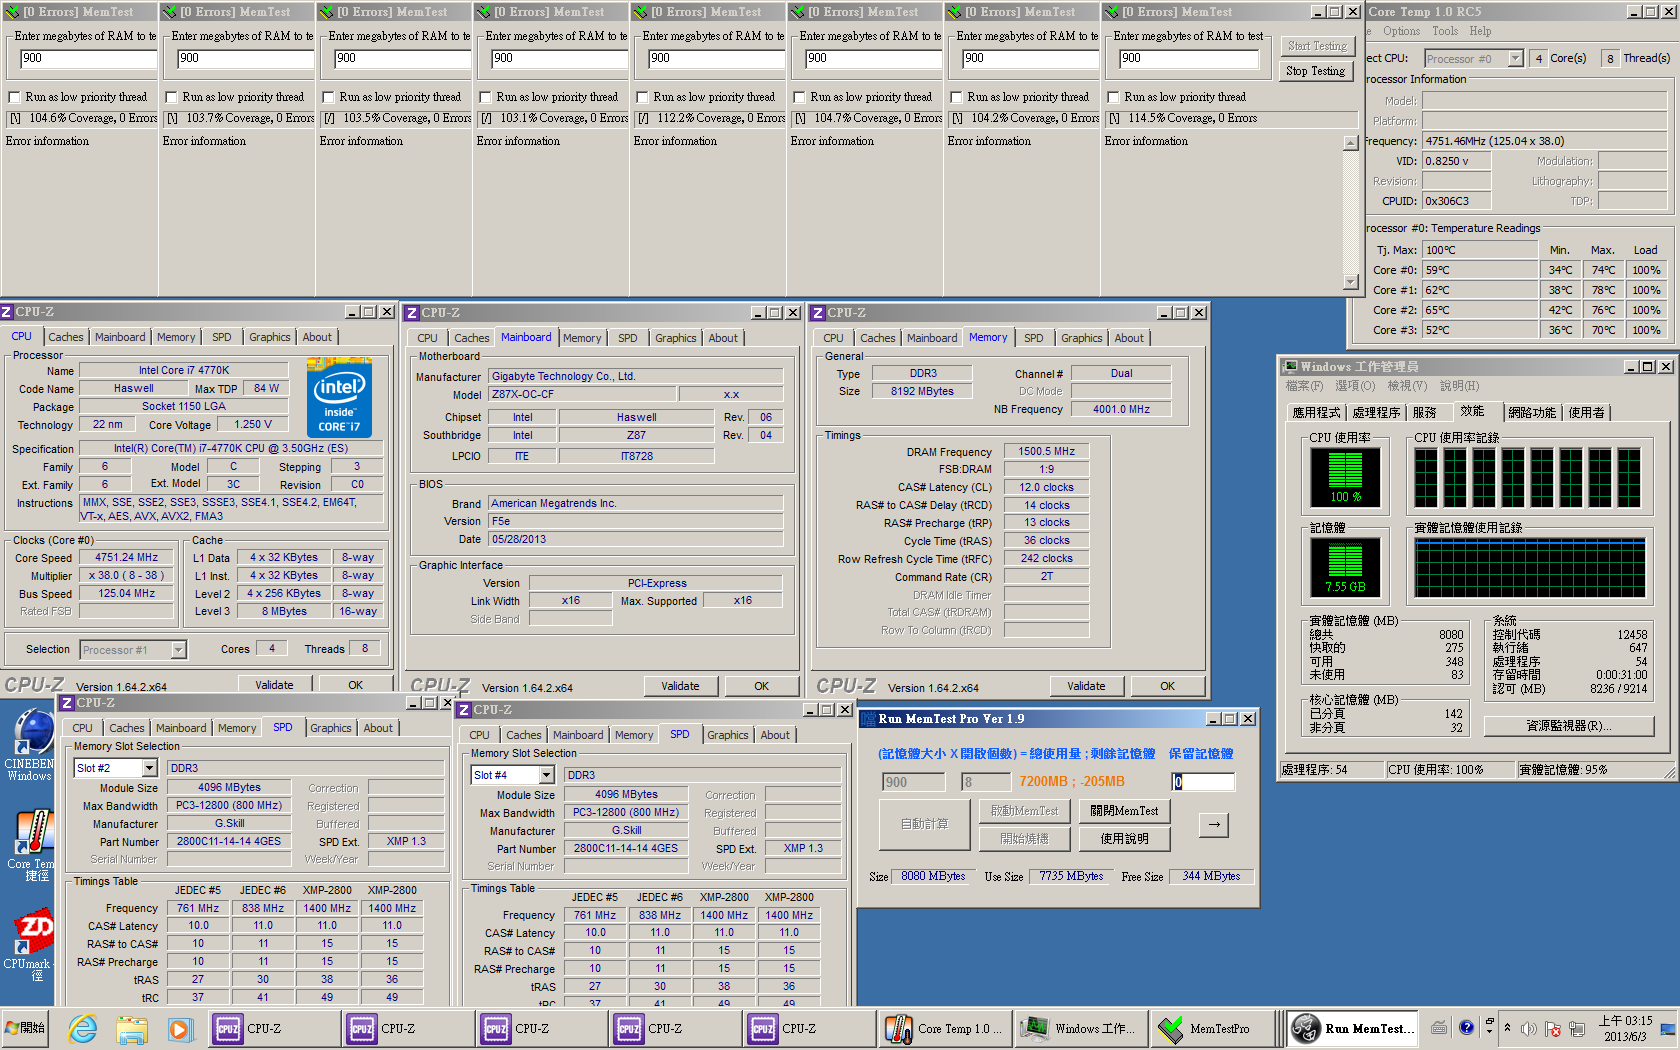1680x1050 pixels.
Task: Click the Stop Testing button in MemTest
Action: [1315, 71]
